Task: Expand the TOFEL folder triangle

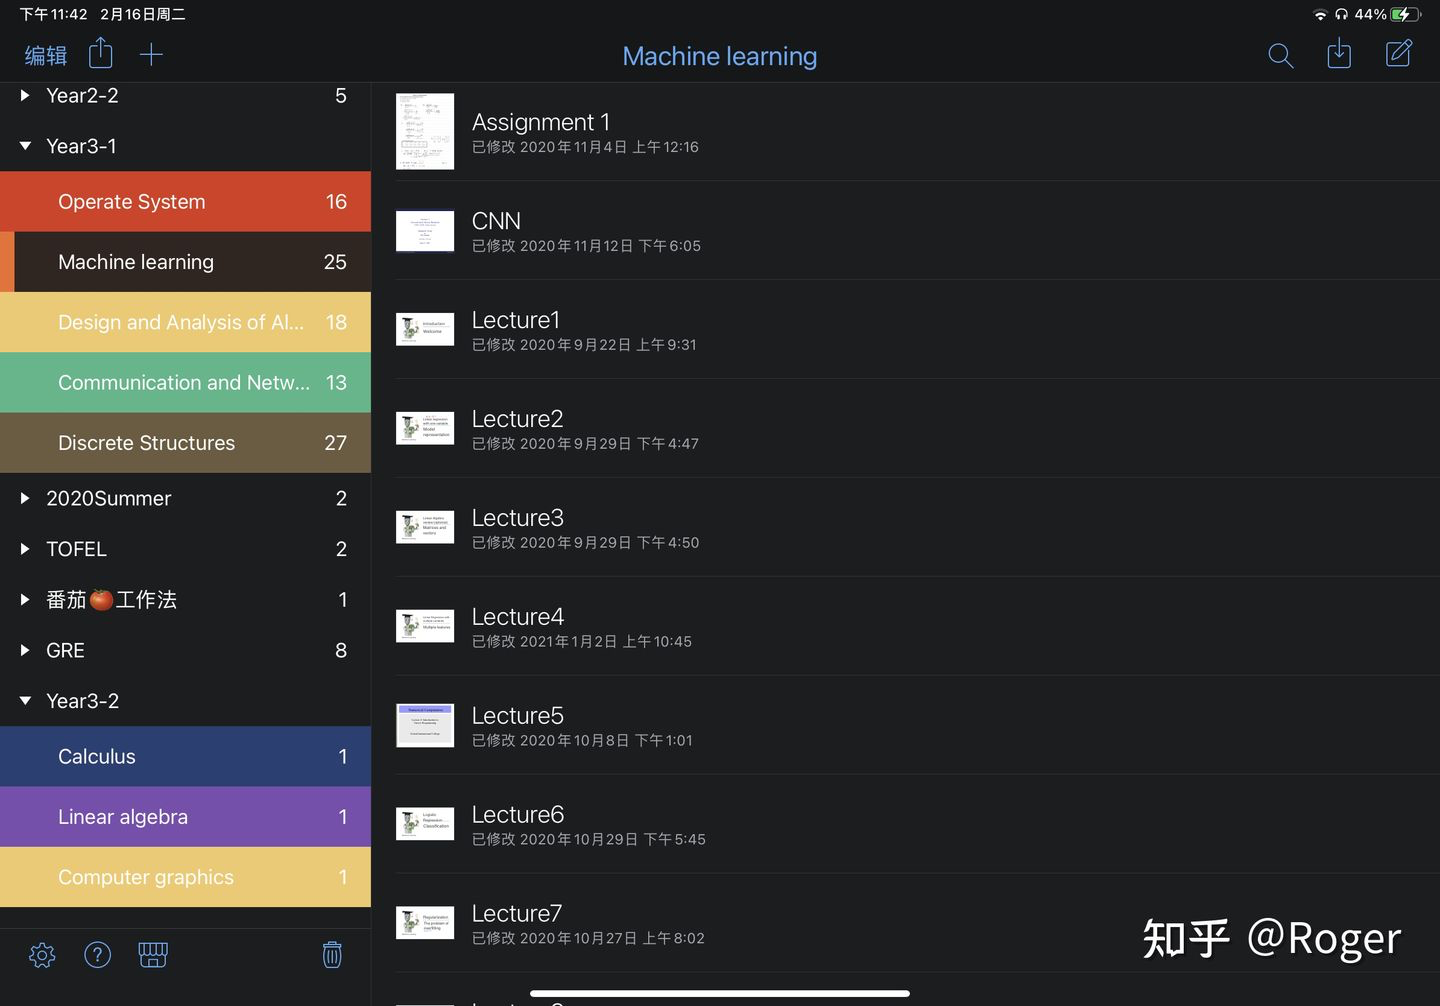Action: point(25,549)
